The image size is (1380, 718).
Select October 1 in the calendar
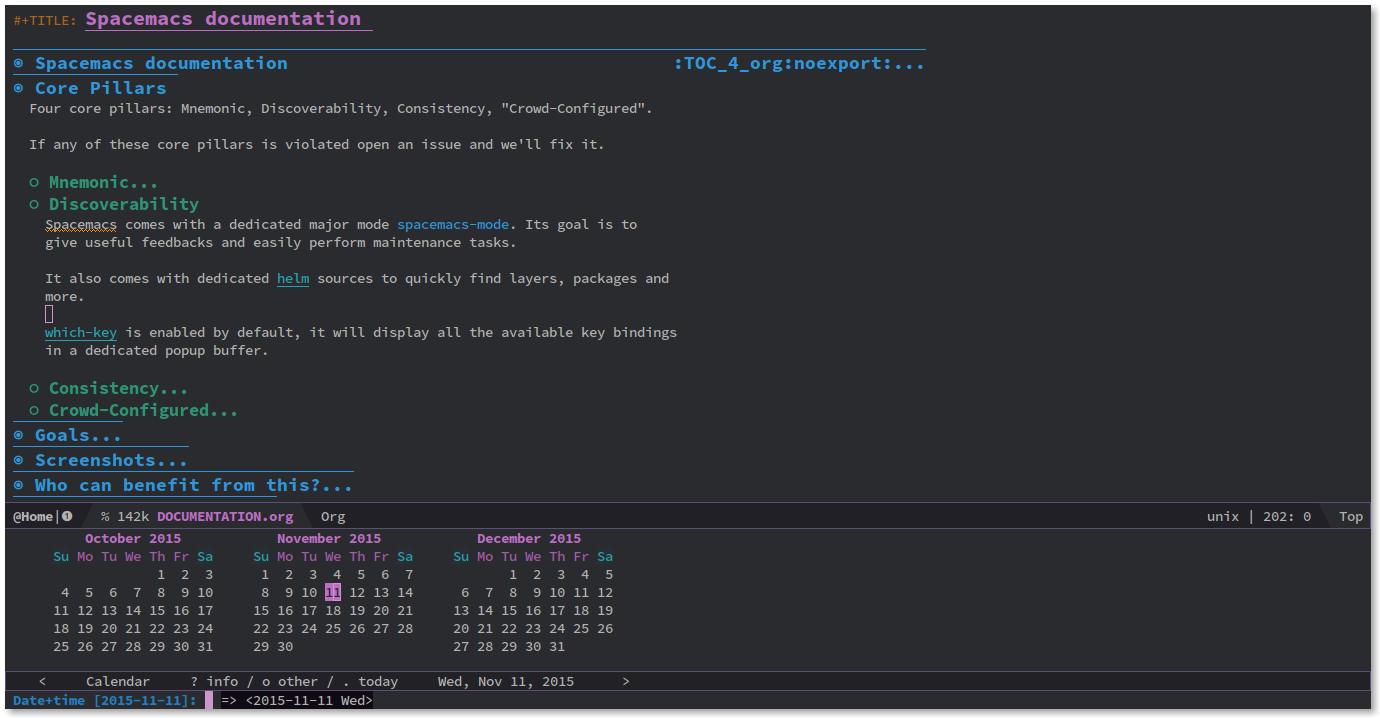coord(161,574)
